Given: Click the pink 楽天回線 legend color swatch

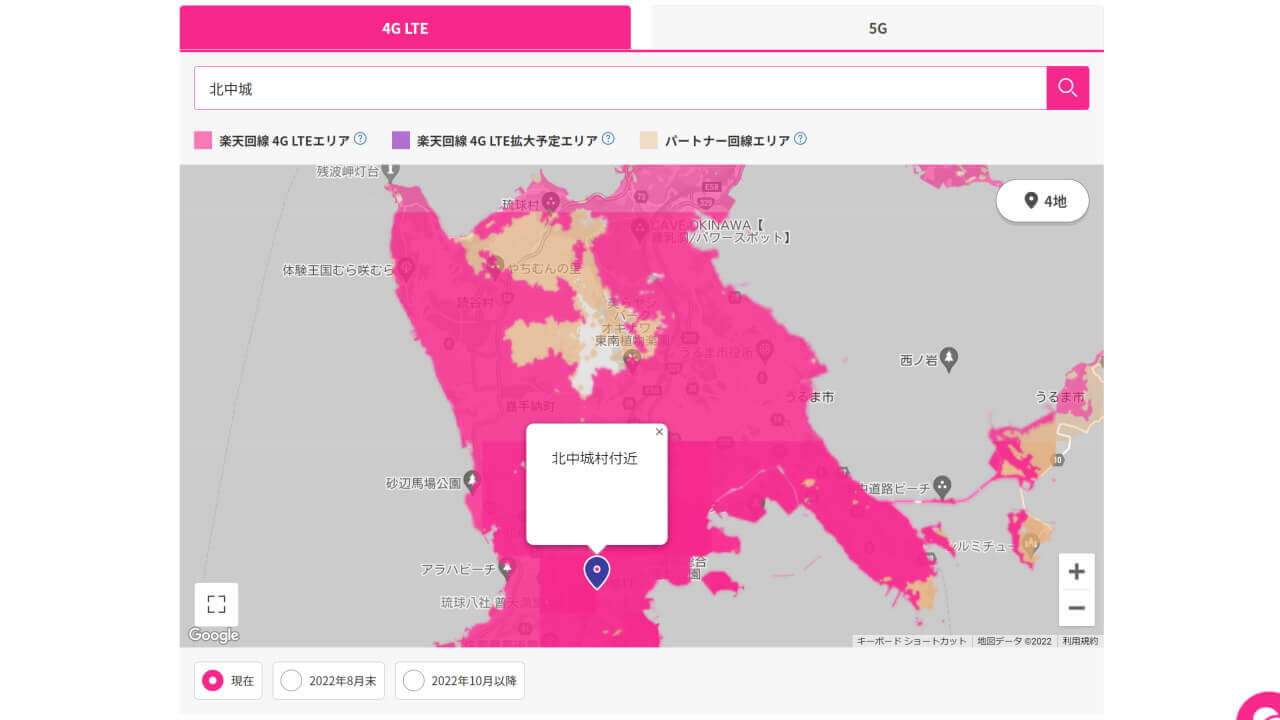Looking at the screenshot, I should point(201,139).
